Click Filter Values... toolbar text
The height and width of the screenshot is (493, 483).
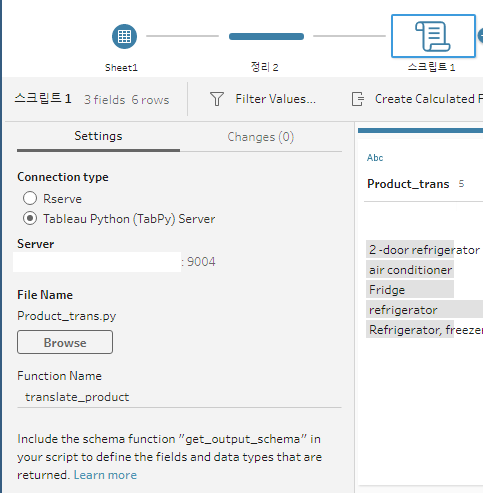[275, 99]
